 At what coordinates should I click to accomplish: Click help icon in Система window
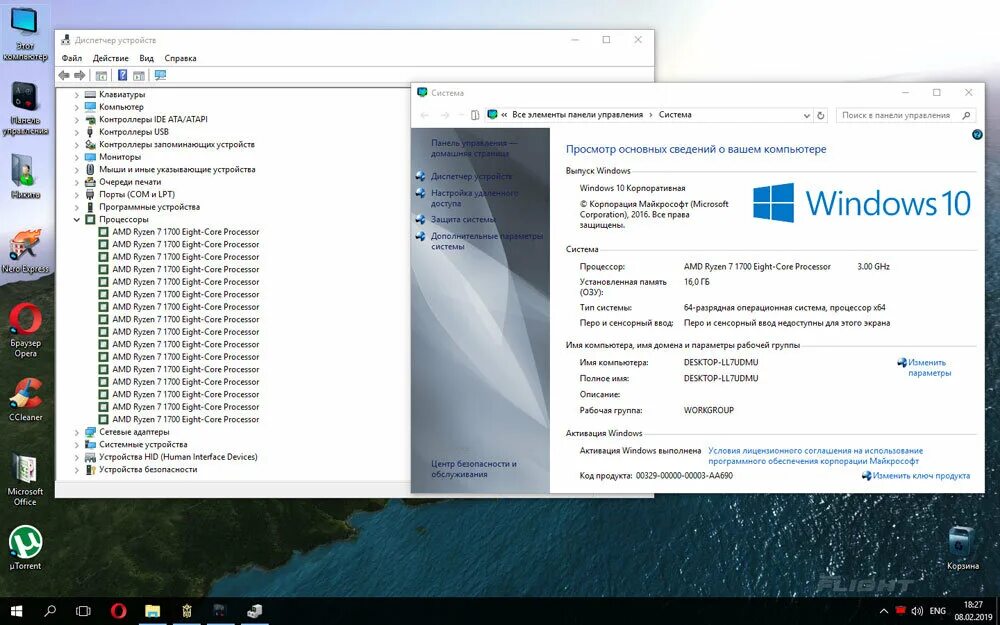977,135
